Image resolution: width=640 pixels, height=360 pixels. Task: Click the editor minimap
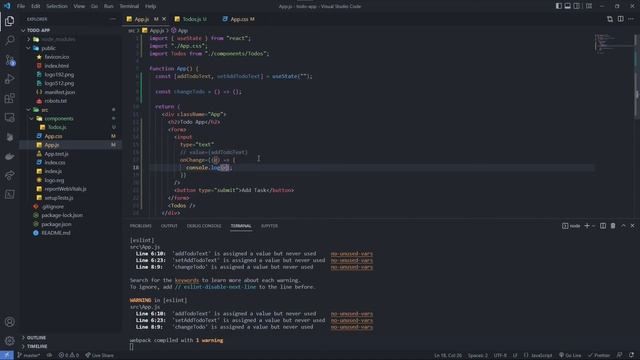click(x=613, y=44)
